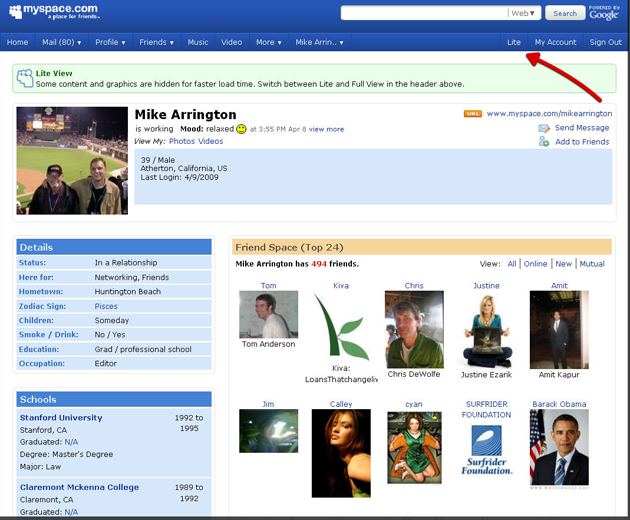630x520 pixels.
Task: Click Surfrider Foundation logo image
Action: pos(487,450)
